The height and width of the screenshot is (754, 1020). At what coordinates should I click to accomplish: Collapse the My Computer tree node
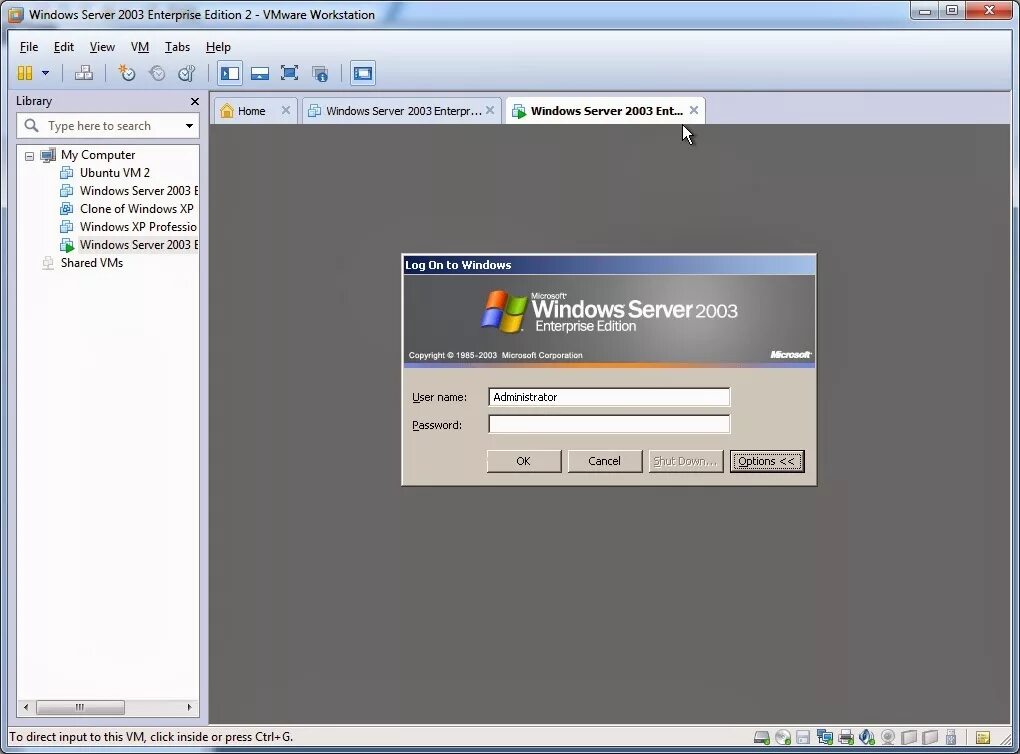tap(29, 156)
